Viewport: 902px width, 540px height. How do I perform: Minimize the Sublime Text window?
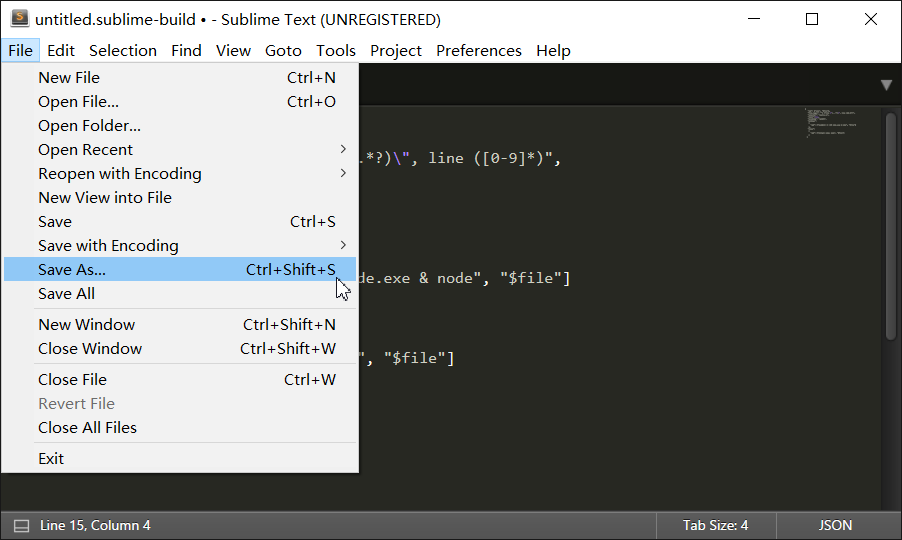click(754, 19)
